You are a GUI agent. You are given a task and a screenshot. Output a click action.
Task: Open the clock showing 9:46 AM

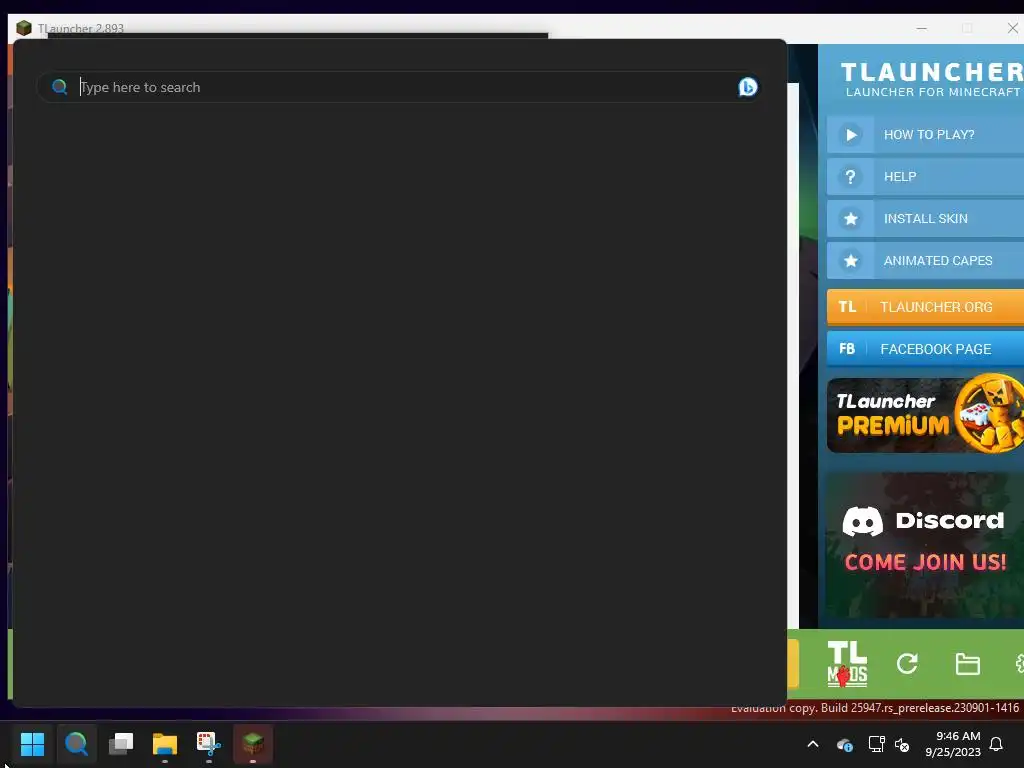[953, 744]
